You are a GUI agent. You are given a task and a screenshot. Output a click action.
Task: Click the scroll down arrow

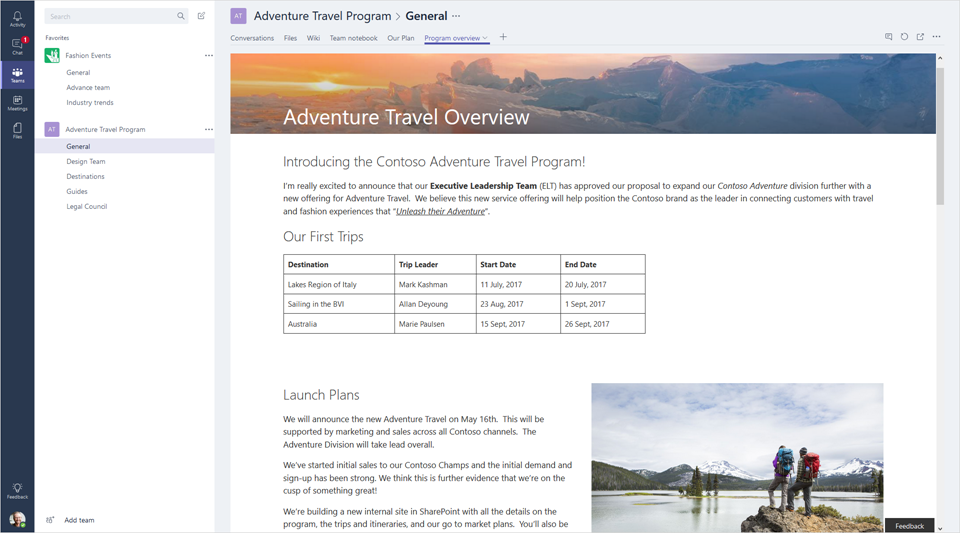[x=940, y=528]
